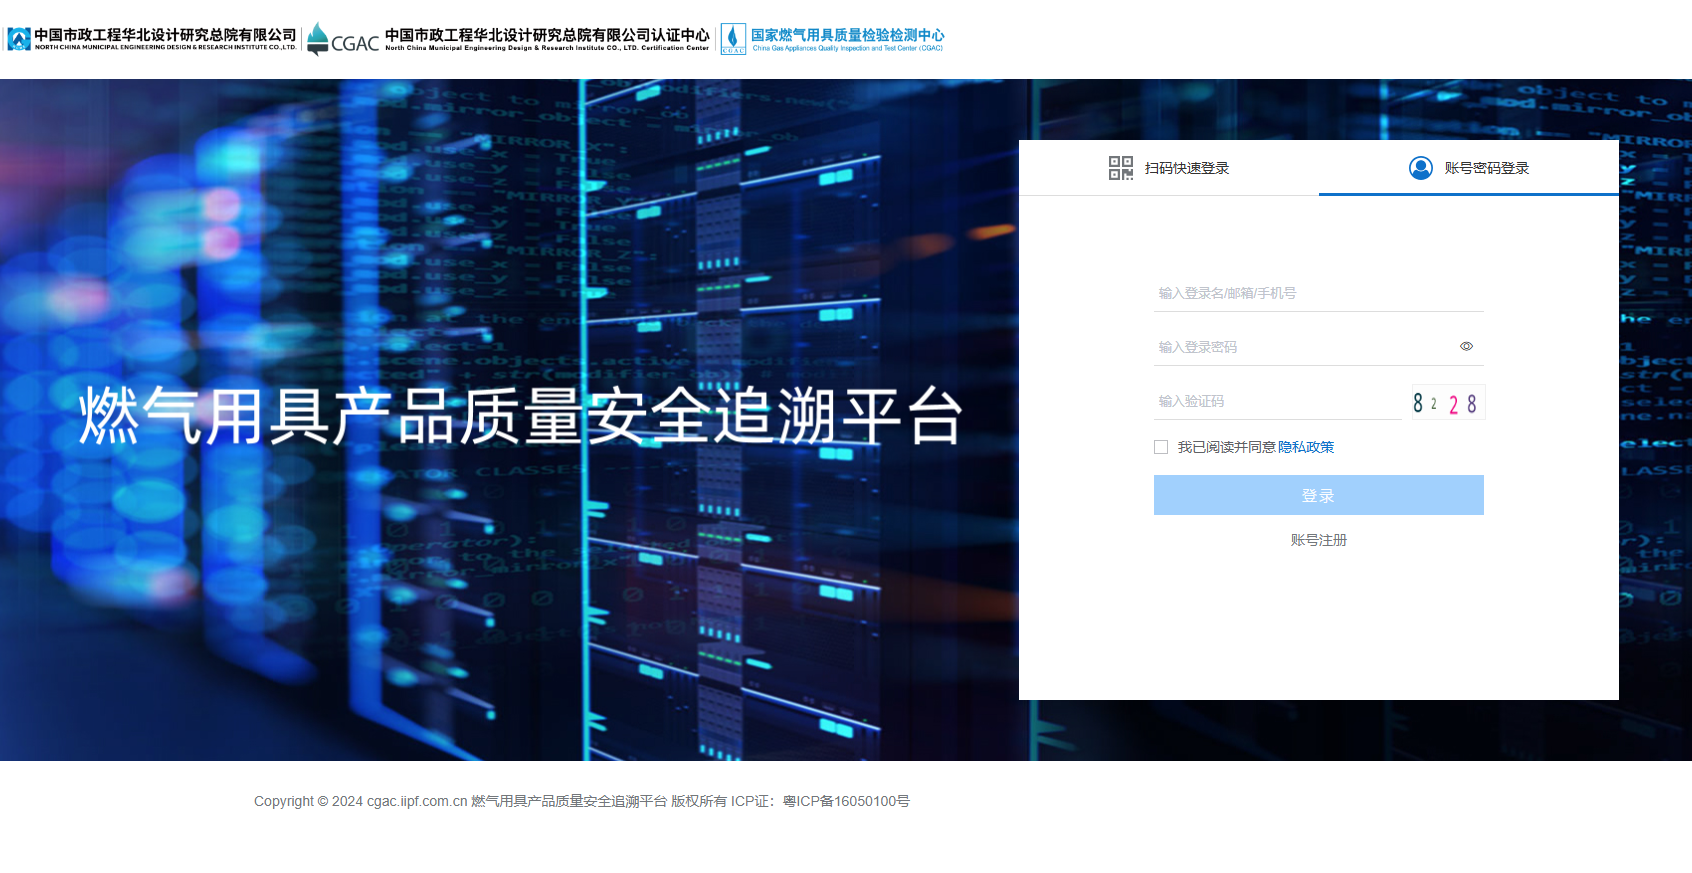Show password using the eye icon
Viewport: 1692px width, 873px height.
click(1466, 347)
